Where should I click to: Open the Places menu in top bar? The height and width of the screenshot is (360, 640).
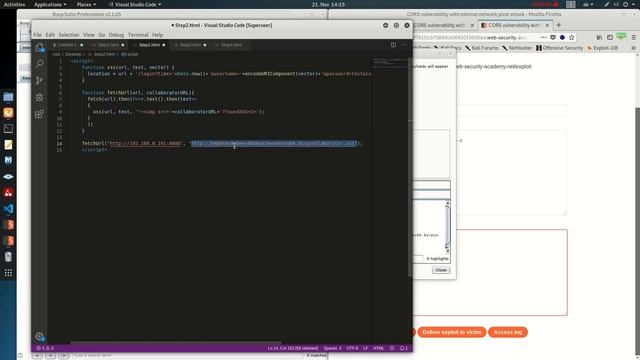[86, 4]
